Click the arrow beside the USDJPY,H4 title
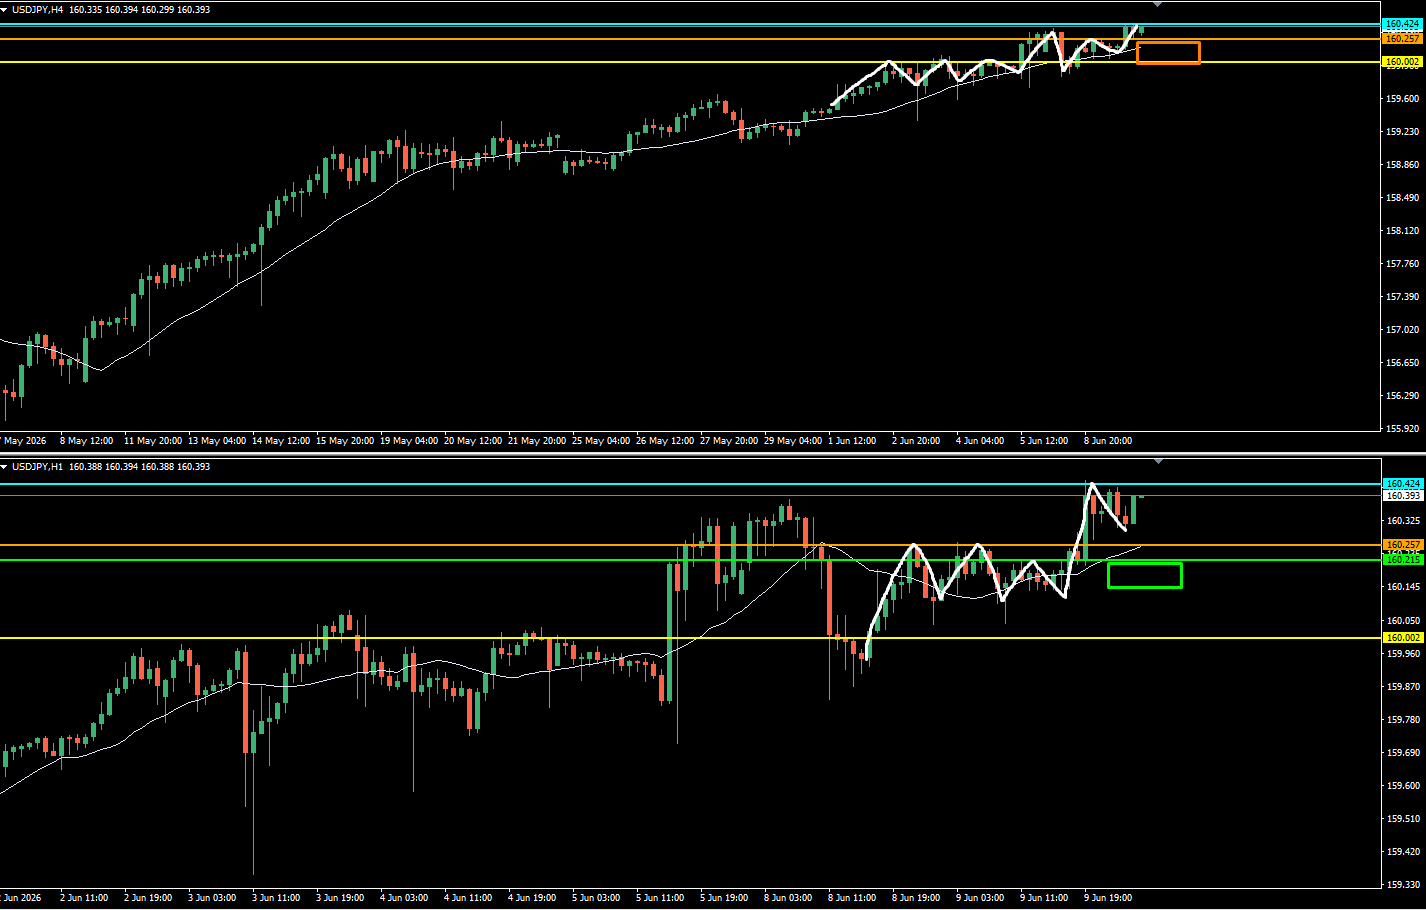The width and height of the screenshot is (1426, 910). (x=4, y=9)
